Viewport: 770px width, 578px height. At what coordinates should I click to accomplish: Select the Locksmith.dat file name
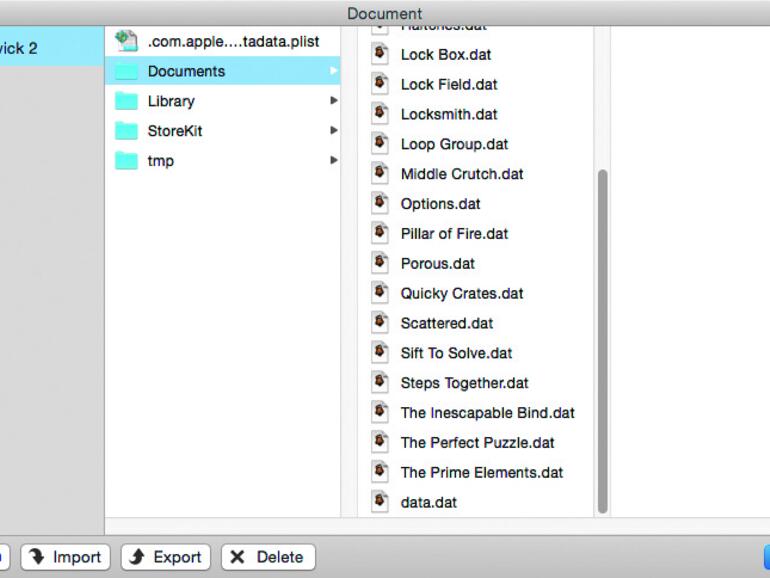(x=449, y=114)
